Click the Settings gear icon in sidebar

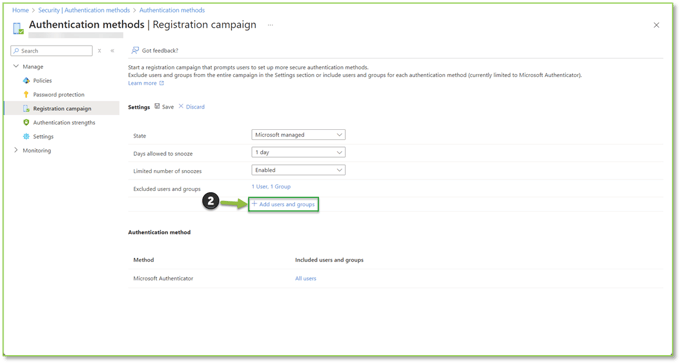26,136
